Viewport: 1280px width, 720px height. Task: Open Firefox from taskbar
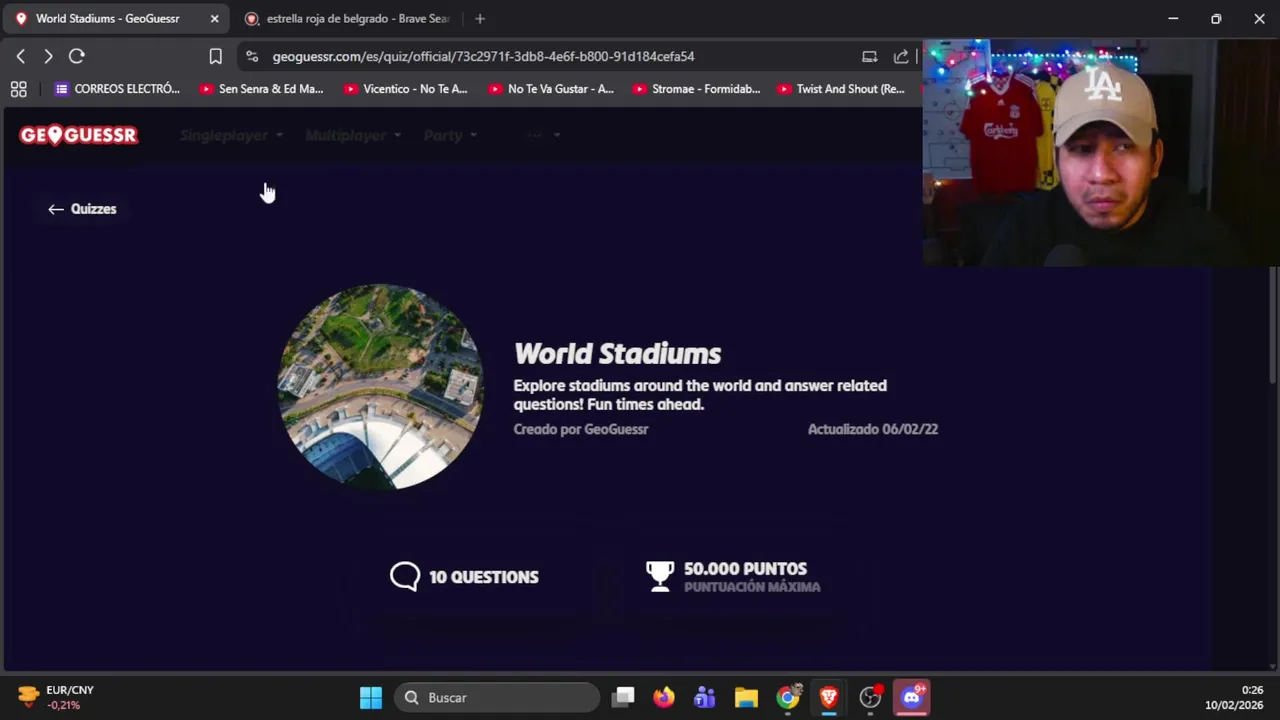click(664, 697)
